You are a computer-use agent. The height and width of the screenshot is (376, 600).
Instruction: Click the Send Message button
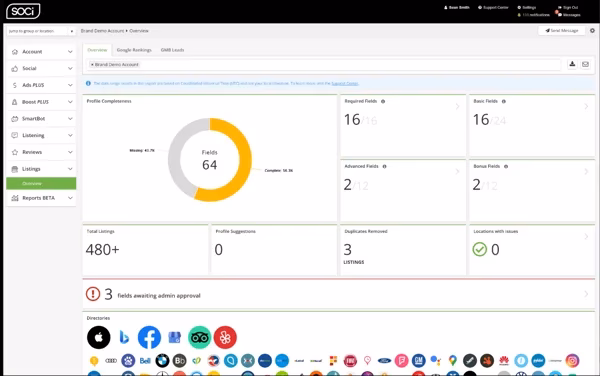(x=561, y=30)
